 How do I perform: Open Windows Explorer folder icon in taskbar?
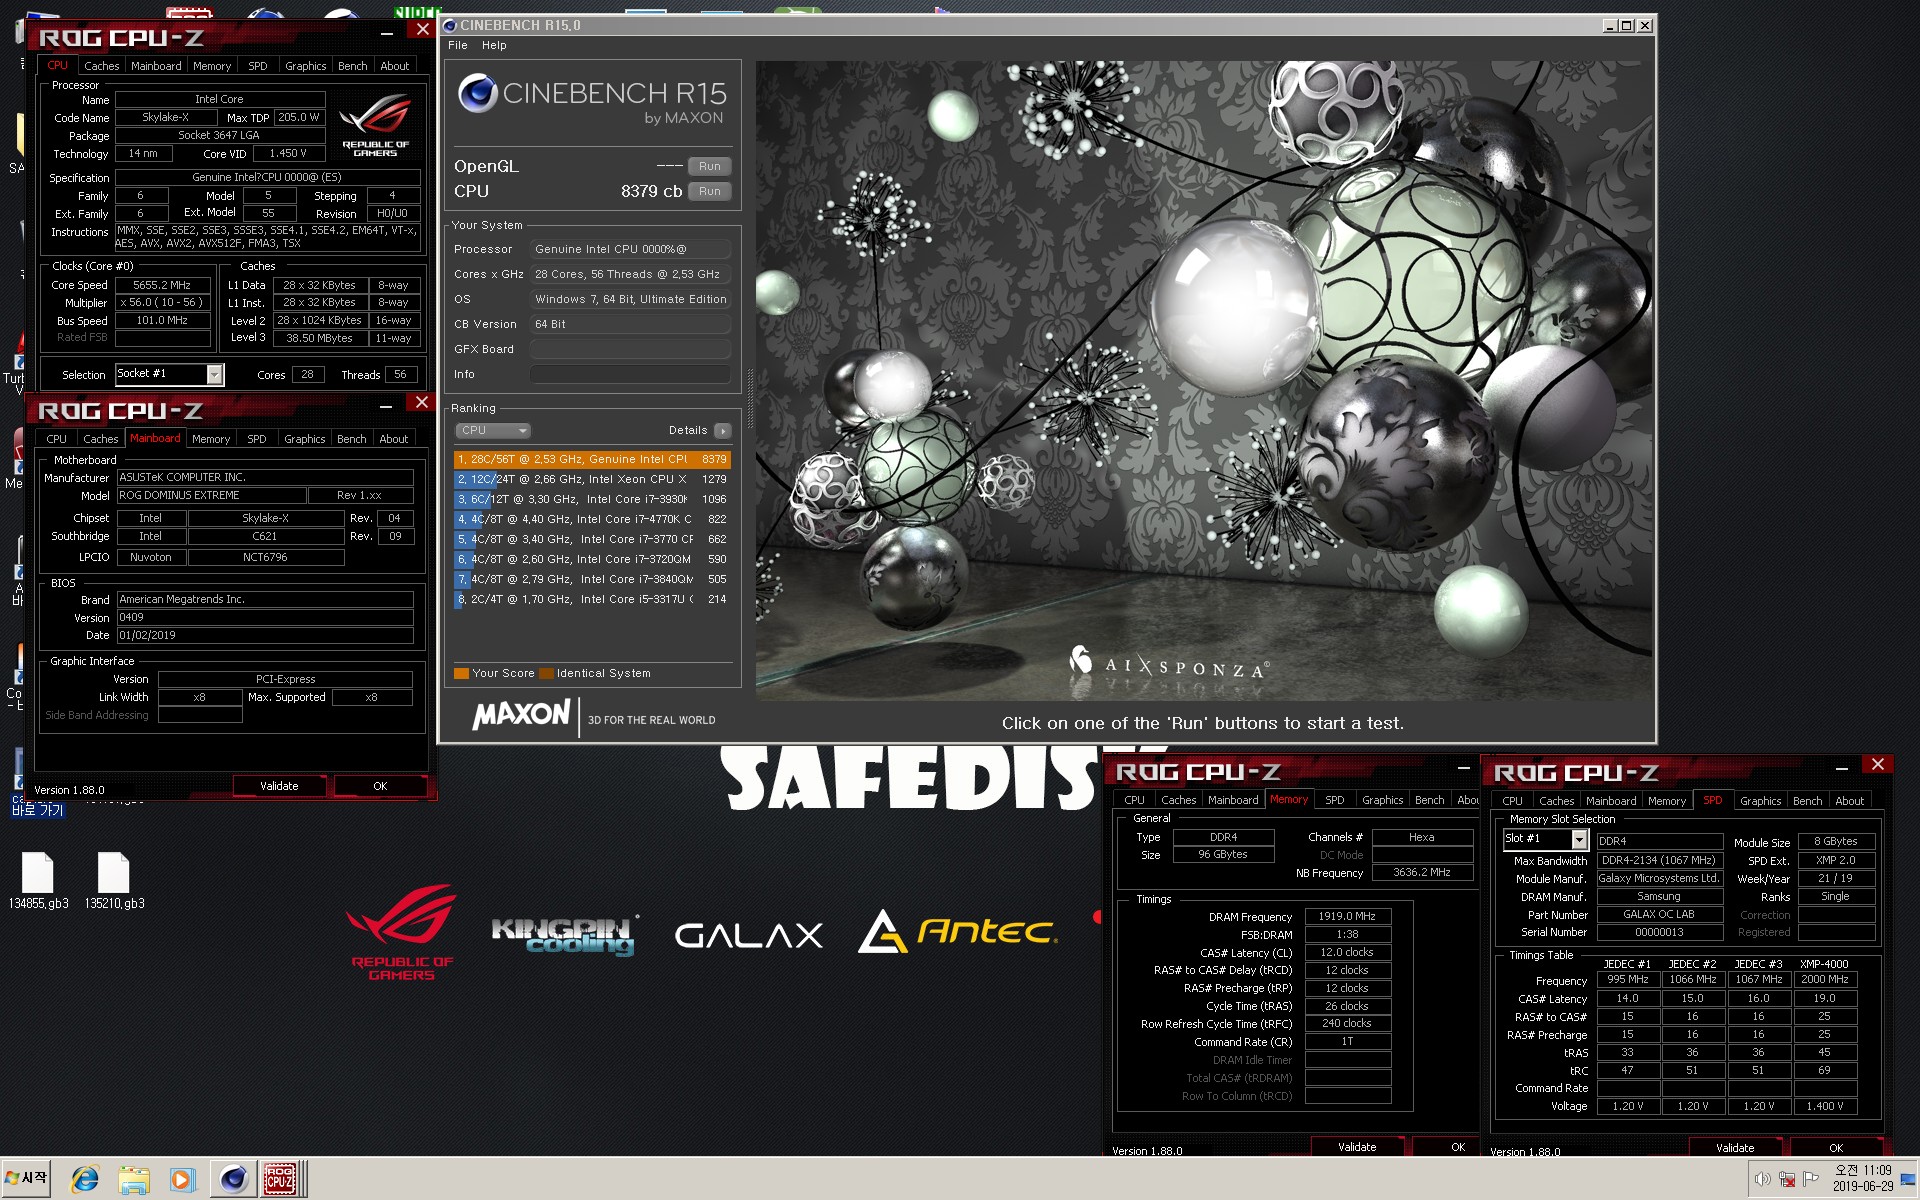point(133,1179)
